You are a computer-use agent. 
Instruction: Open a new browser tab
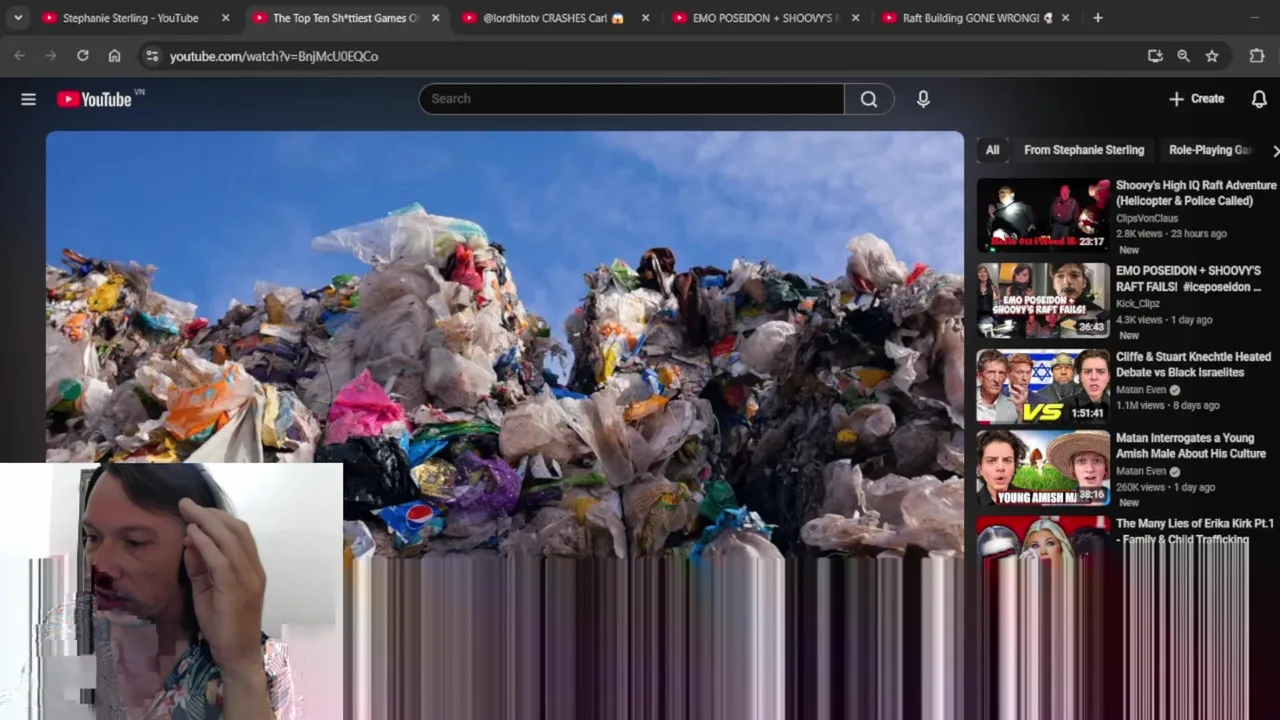[1098, 18]
